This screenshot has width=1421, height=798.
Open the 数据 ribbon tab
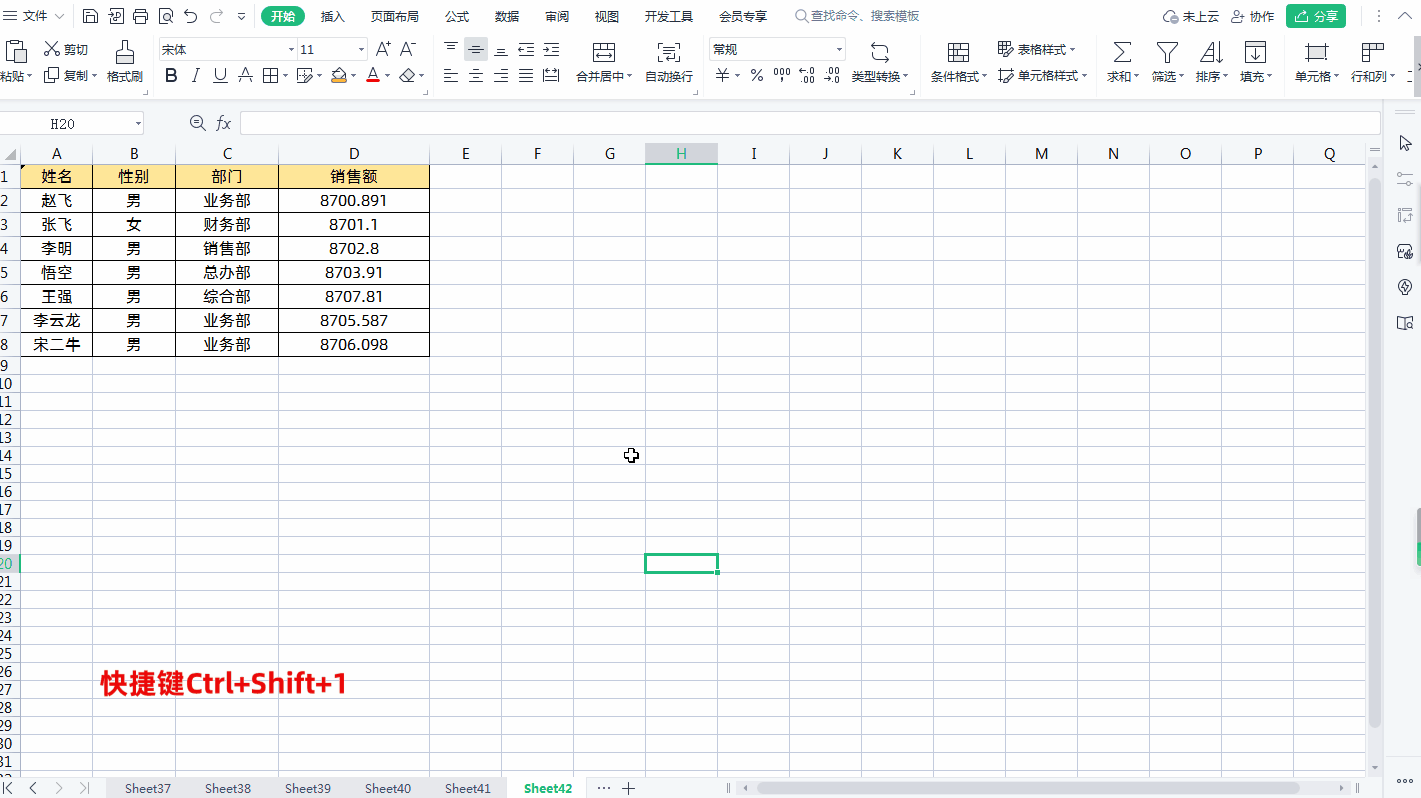click(x=507, y=16)
